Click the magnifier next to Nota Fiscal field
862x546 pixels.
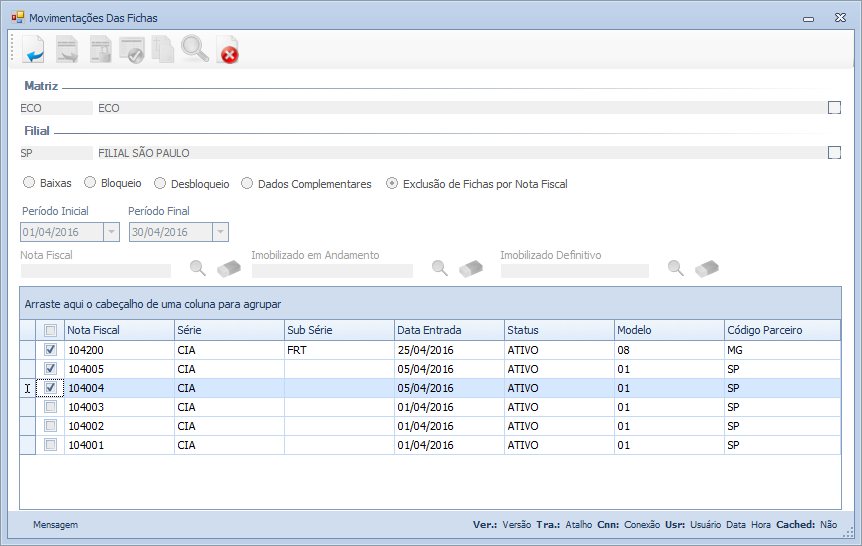tap(198, 268)
